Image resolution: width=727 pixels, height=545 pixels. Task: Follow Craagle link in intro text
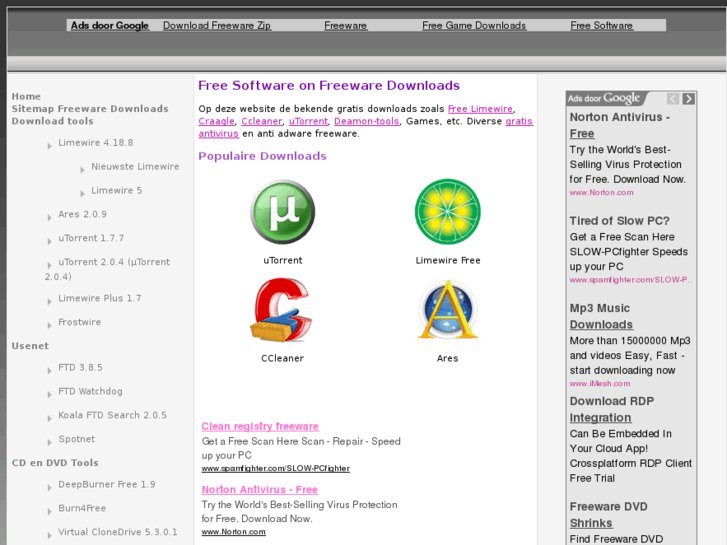217,122
